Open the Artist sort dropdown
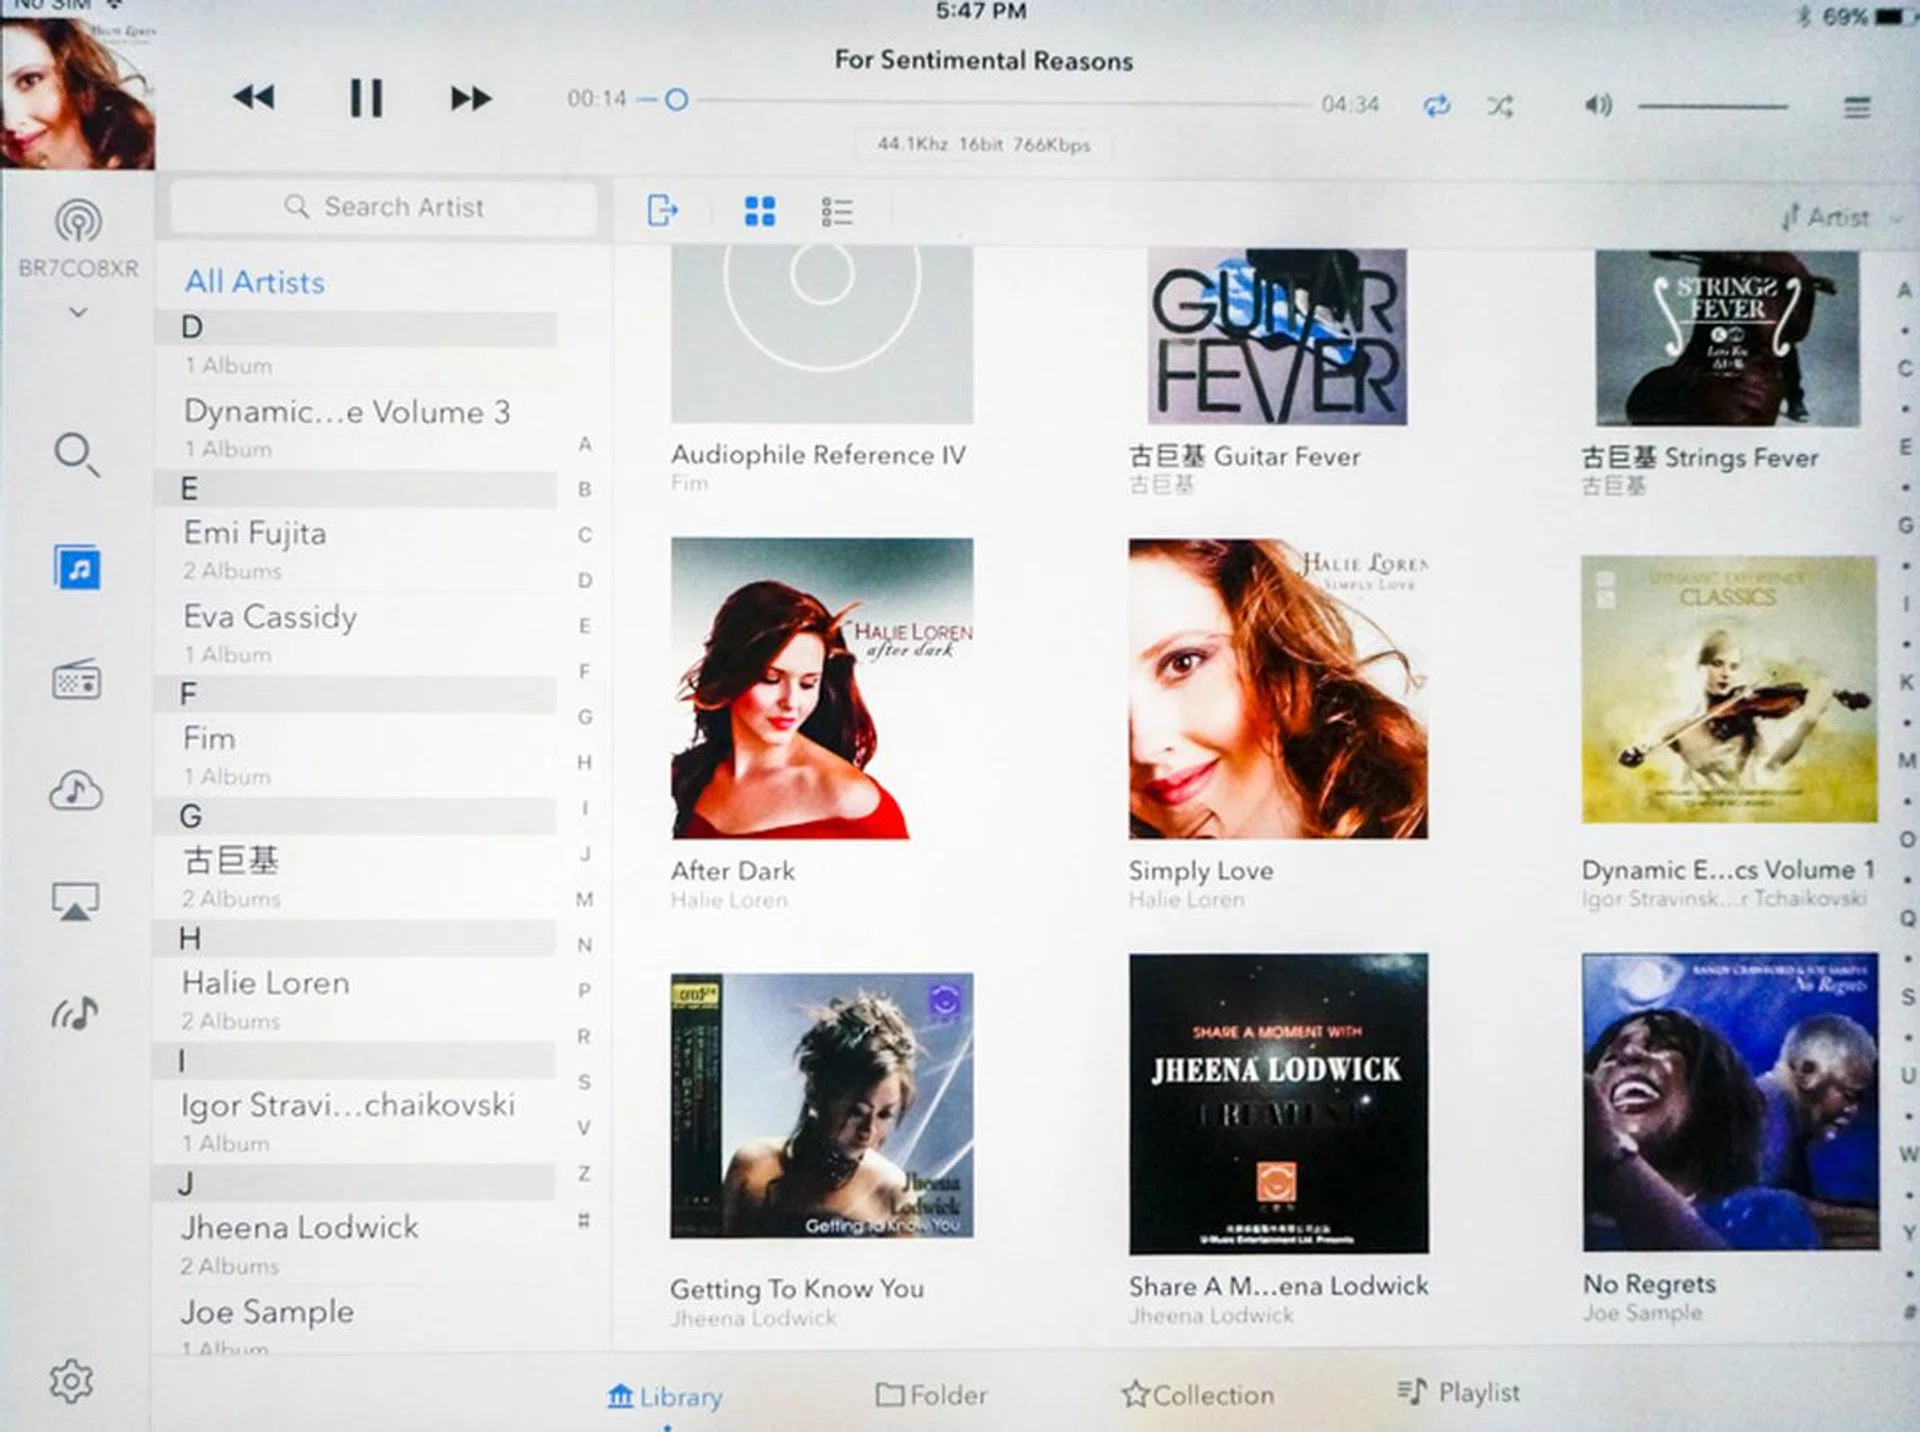 point(1838,217)
